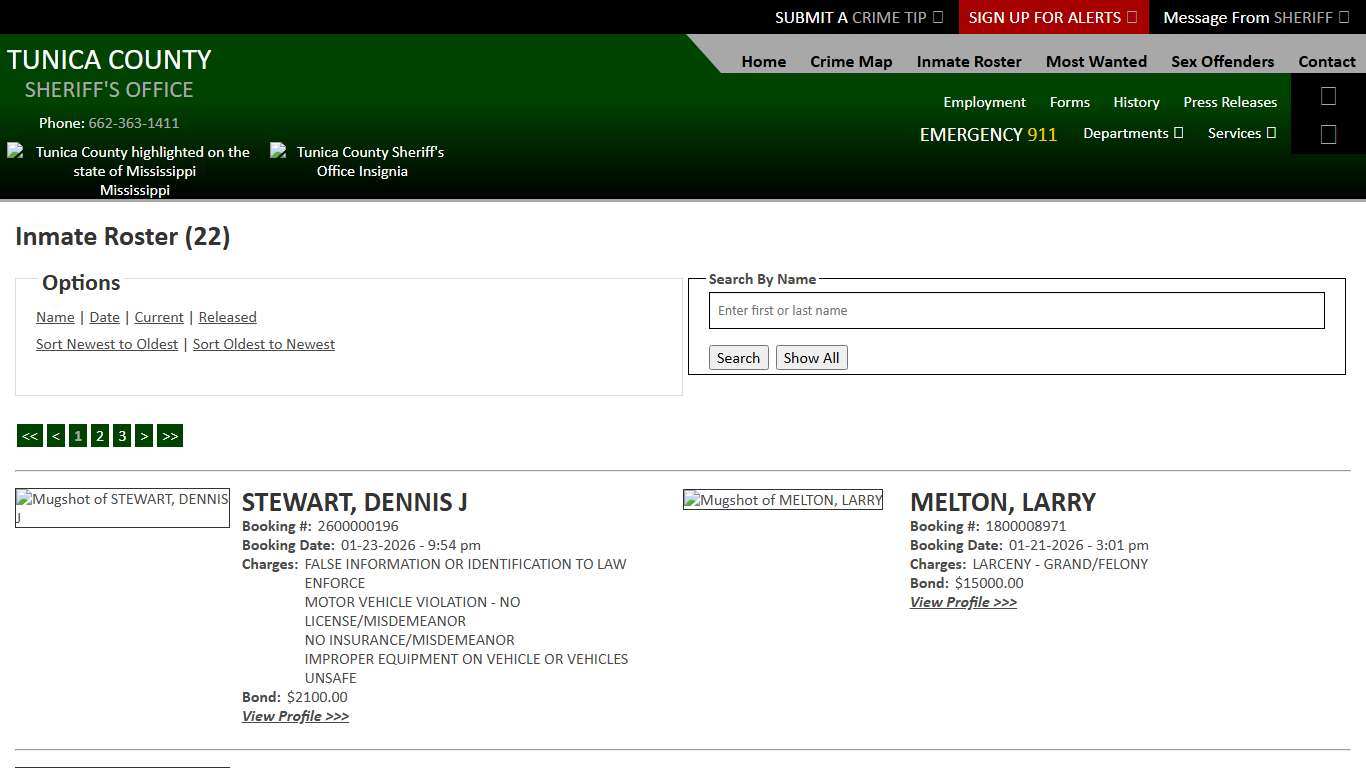Jump to page 3 of roster
The image size is (1366, 768).
[122, 436]
